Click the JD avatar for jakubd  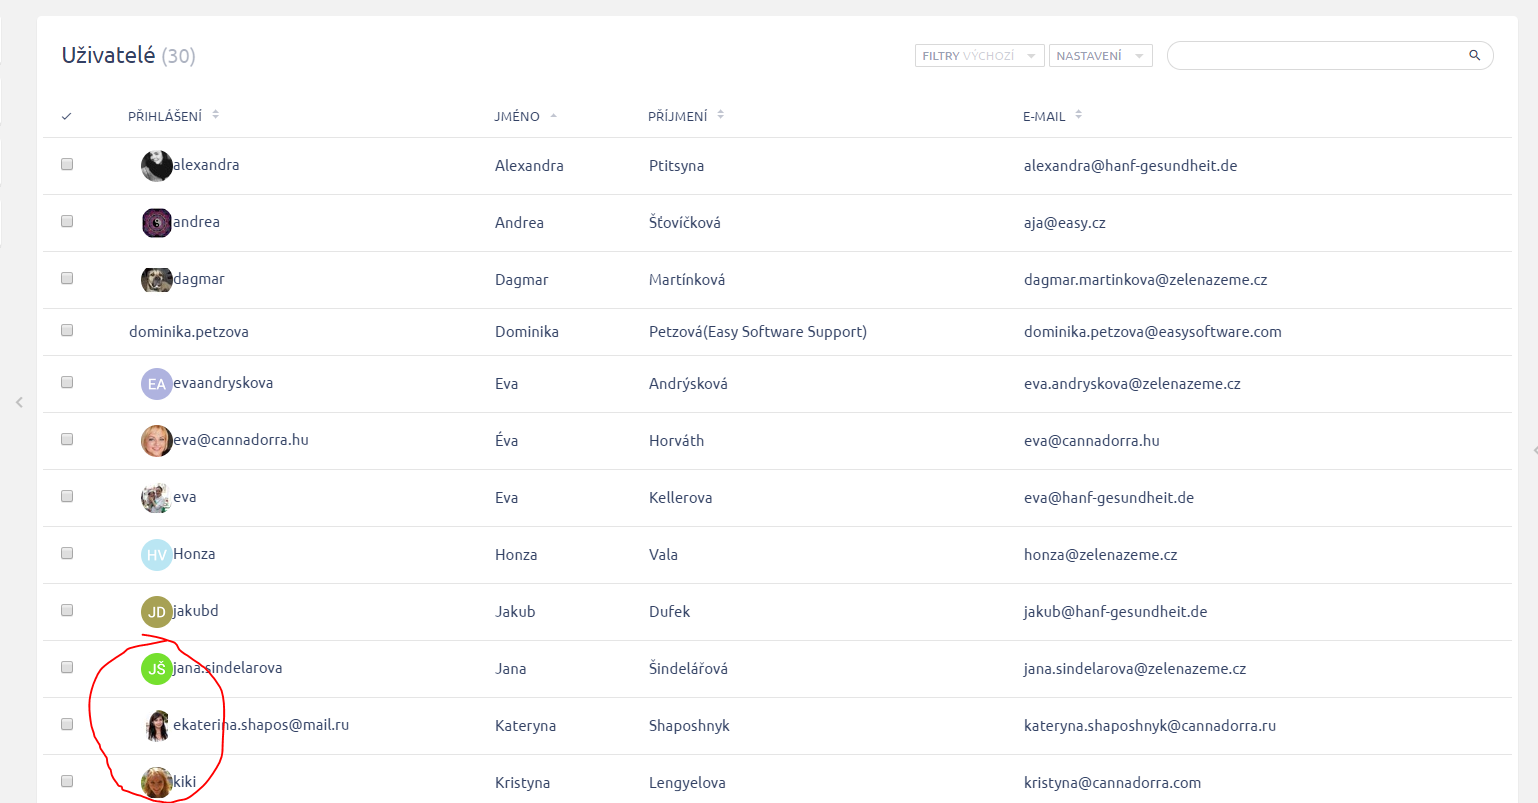pyautogui.click(x=156, y=612)
